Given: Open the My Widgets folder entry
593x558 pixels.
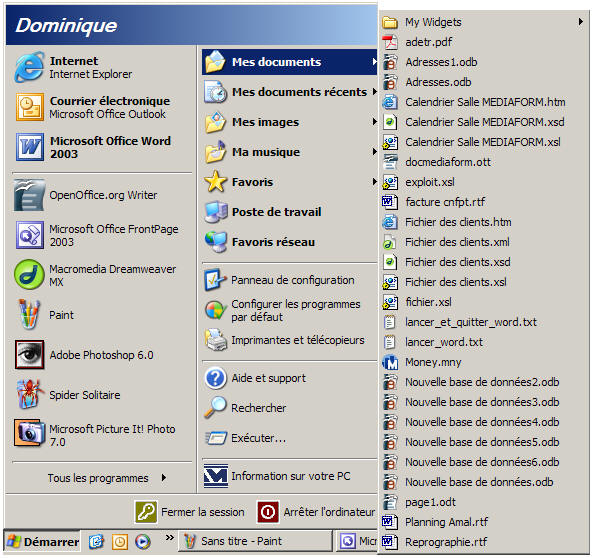Looking at the screenshot, I should tap(483, 22).
